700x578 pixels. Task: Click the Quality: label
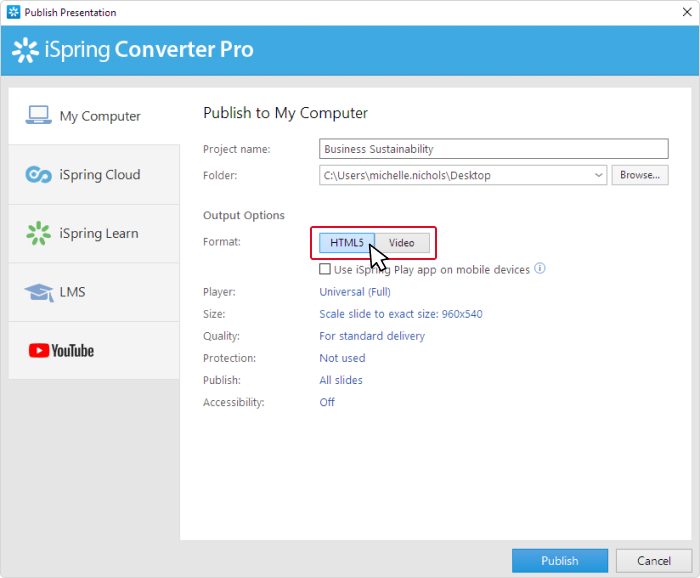tap(221, 336)
